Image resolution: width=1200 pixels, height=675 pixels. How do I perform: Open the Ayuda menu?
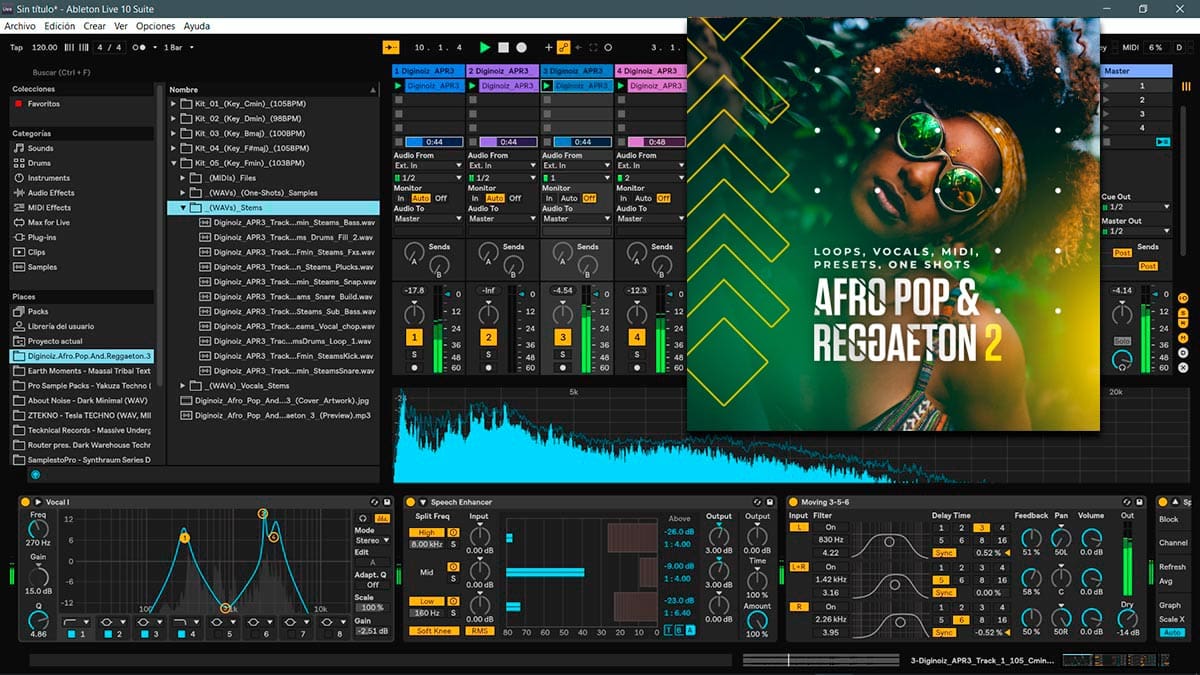[197, 26]
